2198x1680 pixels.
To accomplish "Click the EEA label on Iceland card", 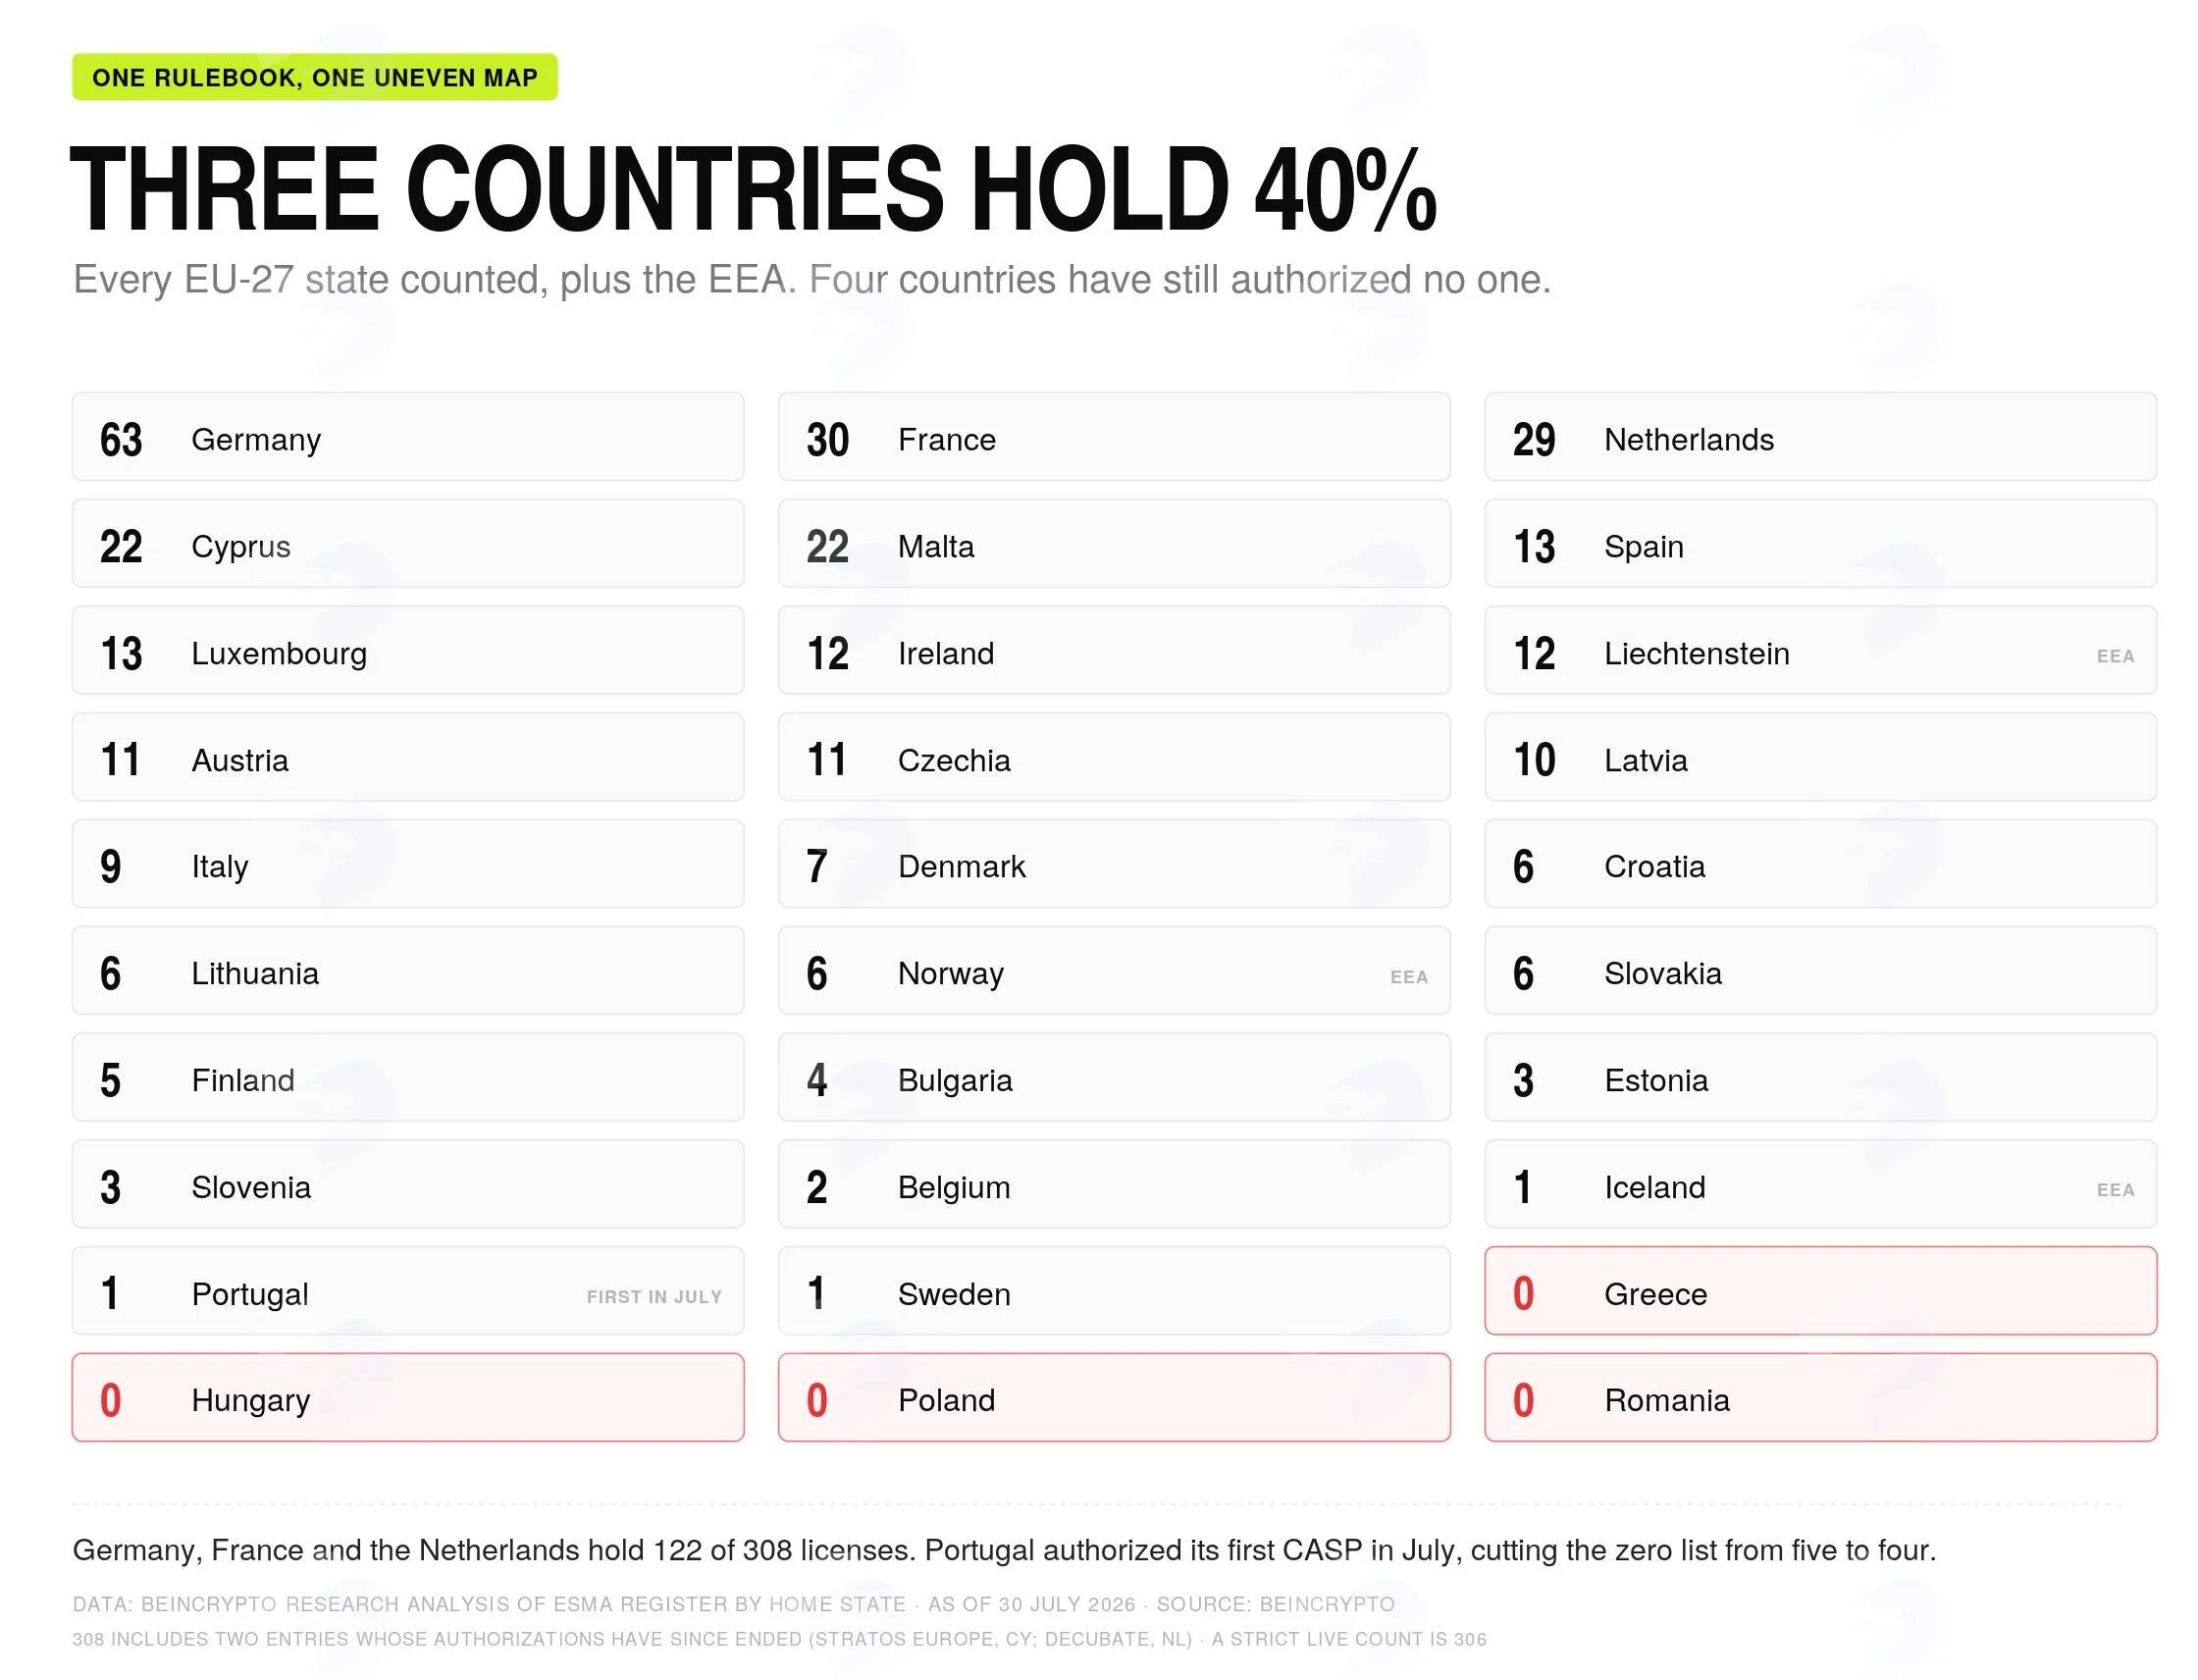I will (x=2115, y=1191).
